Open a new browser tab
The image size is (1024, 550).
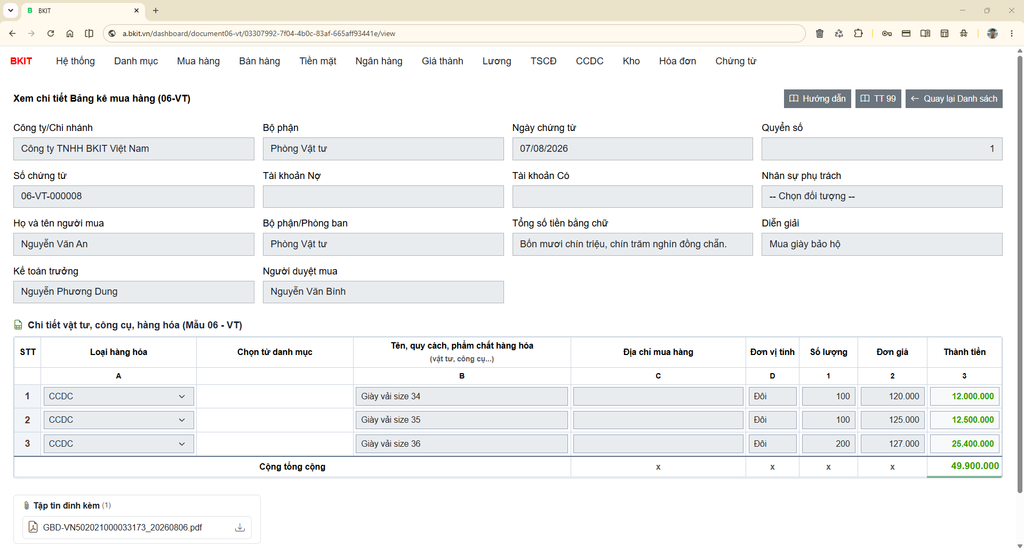coord(155,10)
